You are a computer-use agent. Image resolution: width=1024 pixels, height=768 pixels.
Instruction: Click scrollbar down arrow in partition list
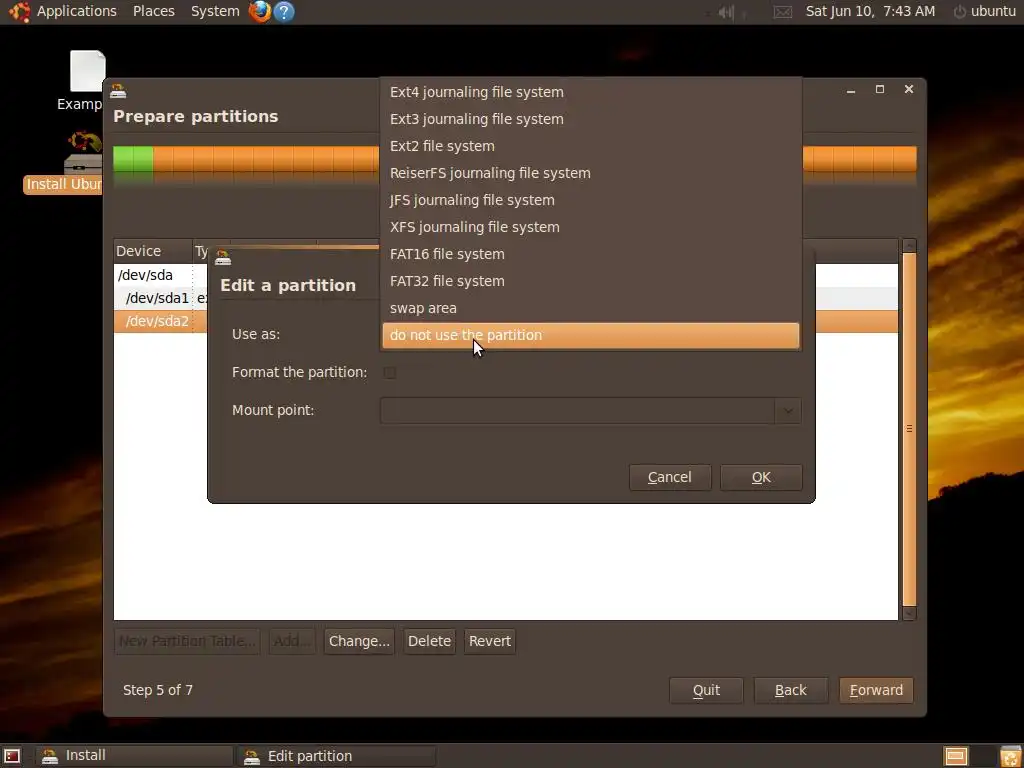909,613
